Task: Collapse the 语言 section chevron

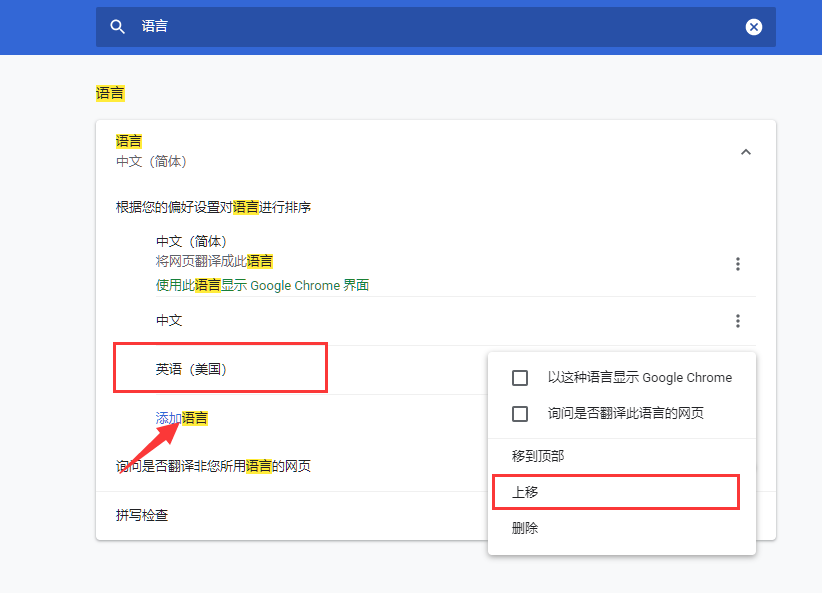Action: [745, 152]
